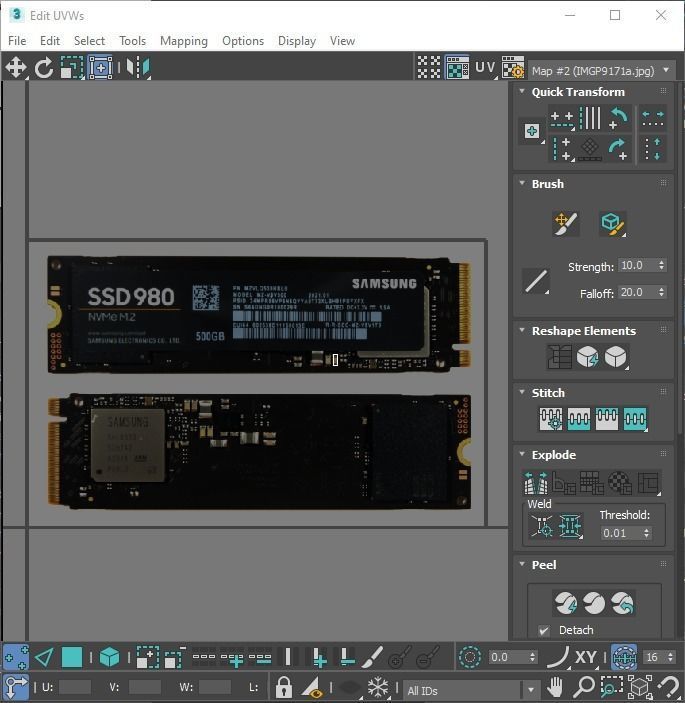Select the Scale selection tool

(x=72, y=68)
